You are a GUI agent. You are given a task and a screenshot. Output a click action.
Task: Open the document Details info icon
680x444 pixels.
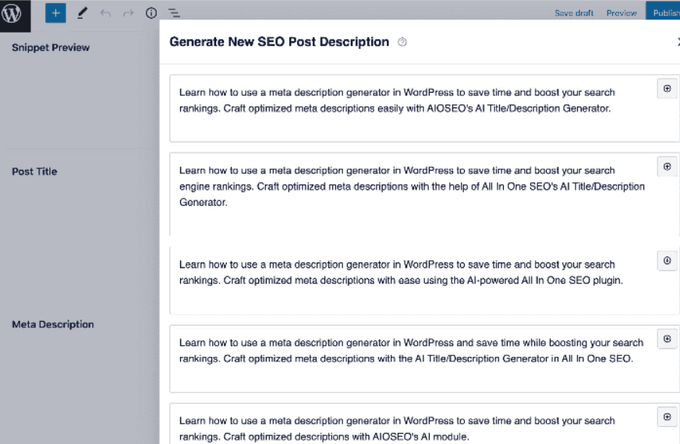tap(151, 14)
